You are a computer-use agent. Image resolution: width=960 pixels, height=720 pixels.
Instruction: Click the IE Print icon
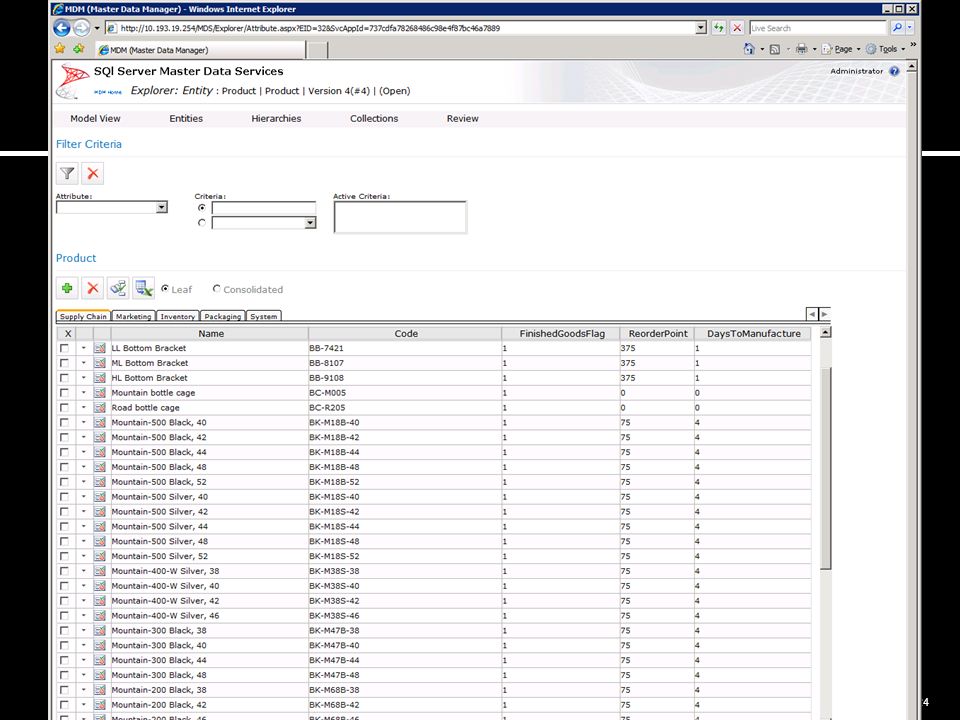pos(801,49)
